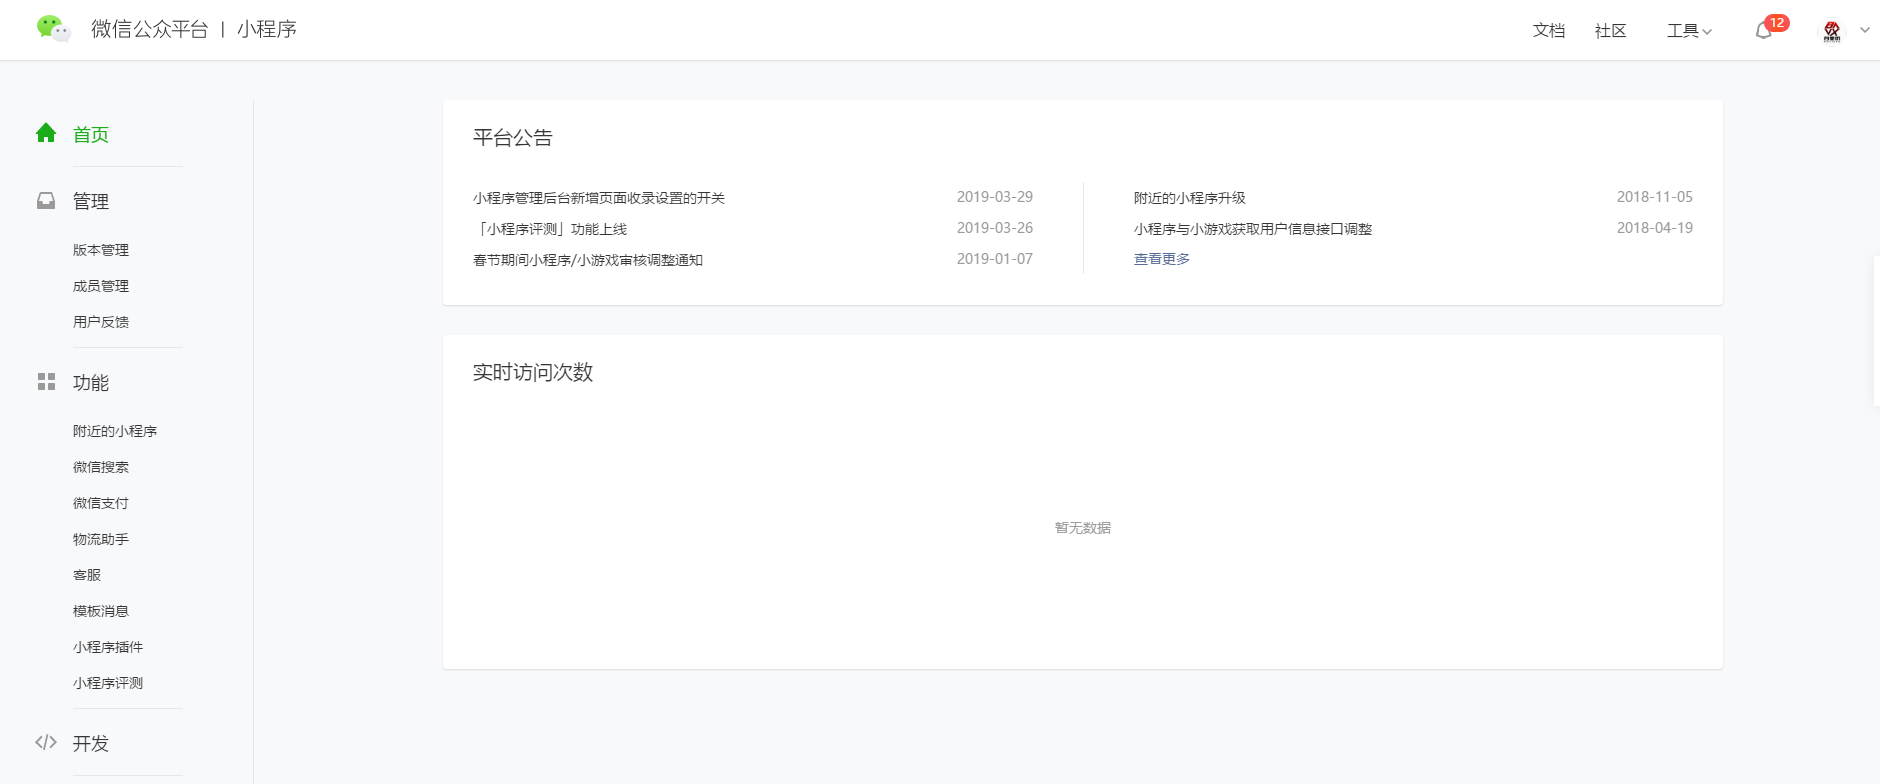Open announcement 小程序管理后台新增页面收录设置的开关
The width and height of the screenshot is (1880, 784).
tap(599, 198)
